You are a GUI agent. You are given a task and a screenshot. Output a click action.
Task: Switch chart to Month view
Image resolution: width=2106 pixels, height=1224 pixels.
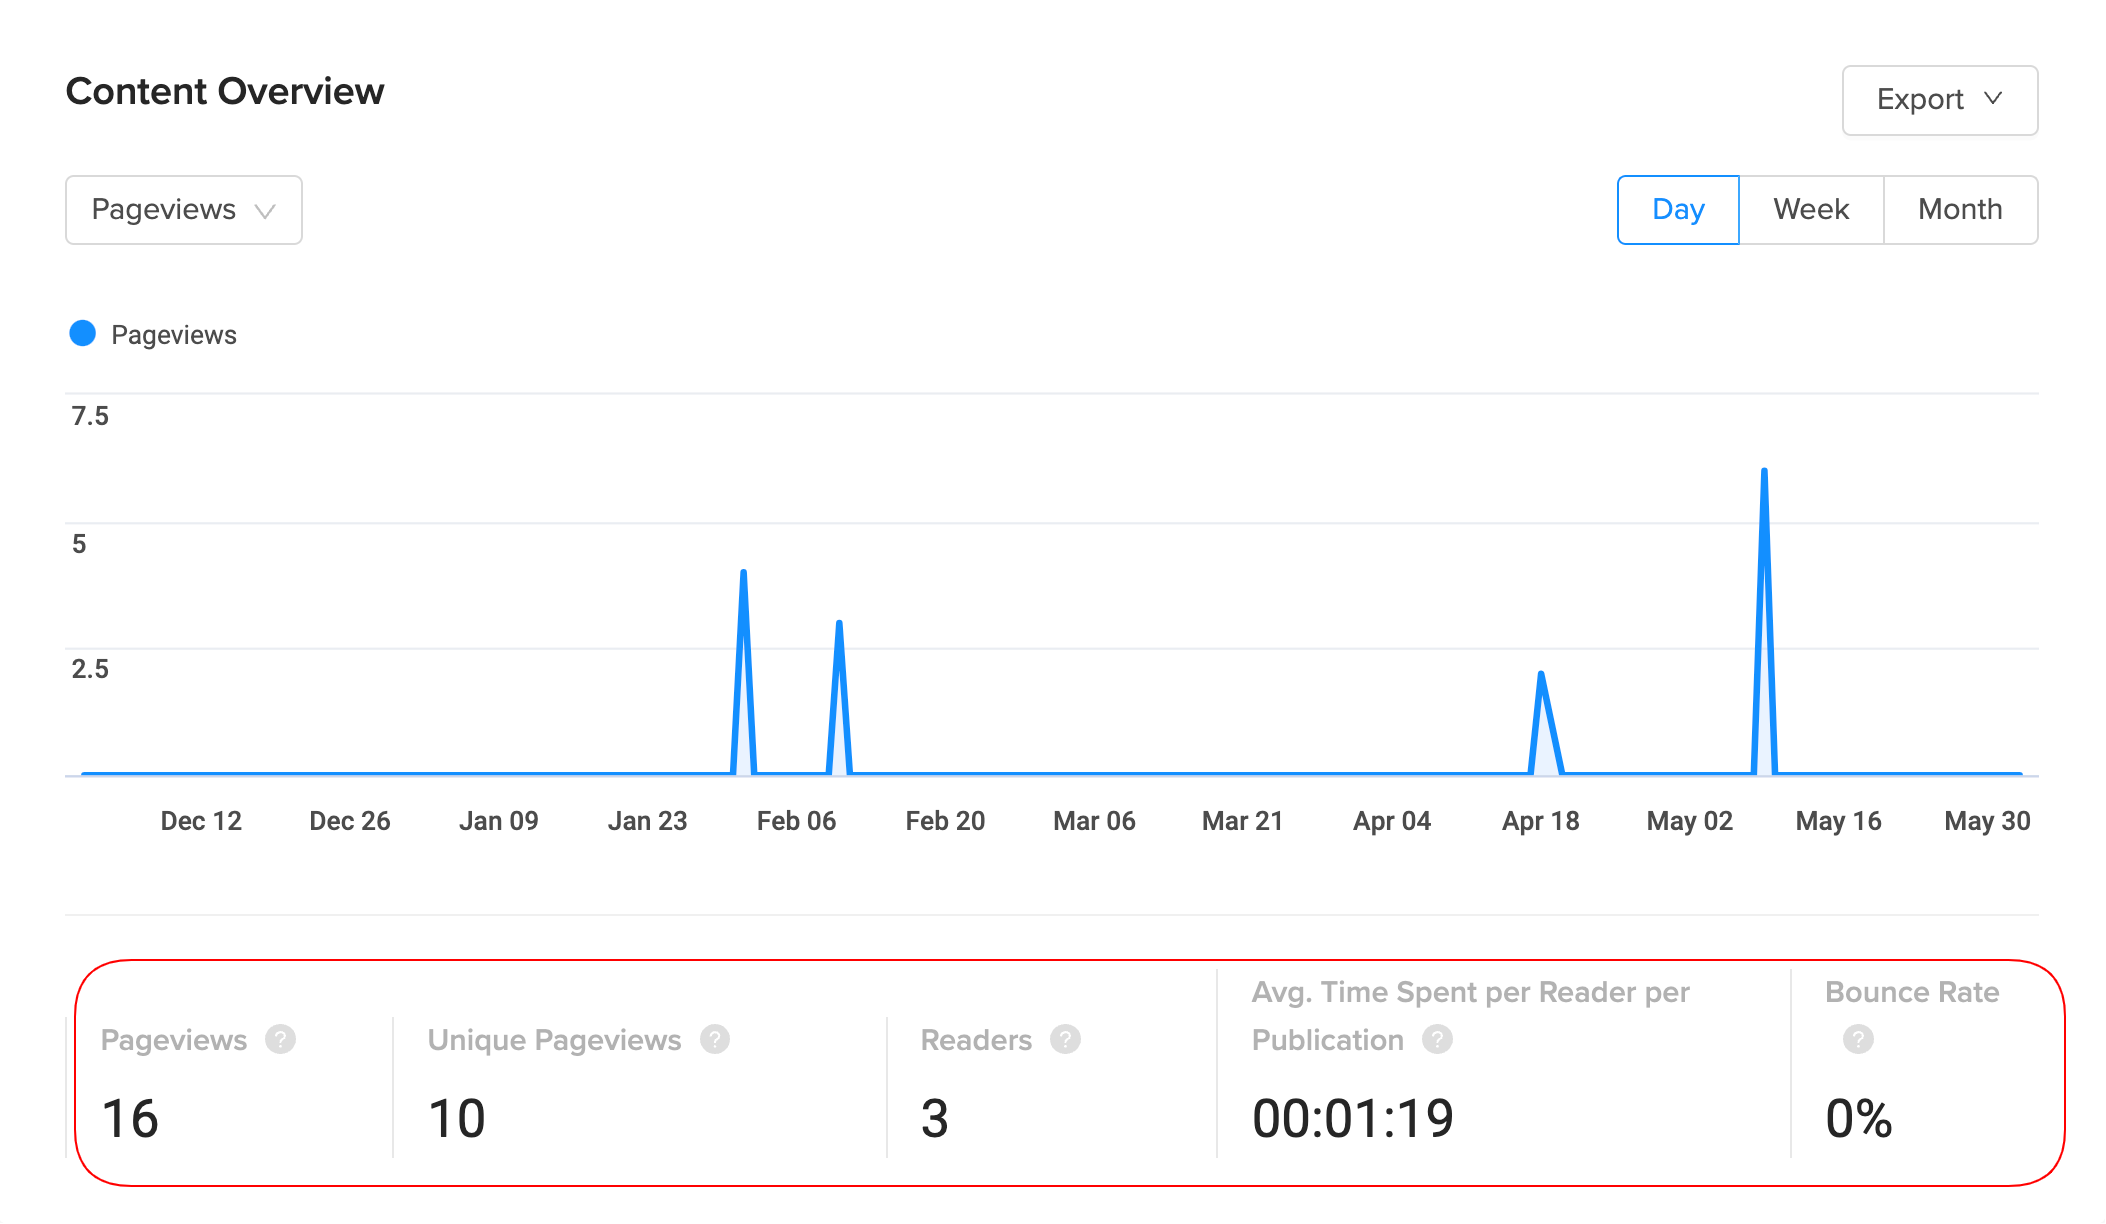(1960, 210)
